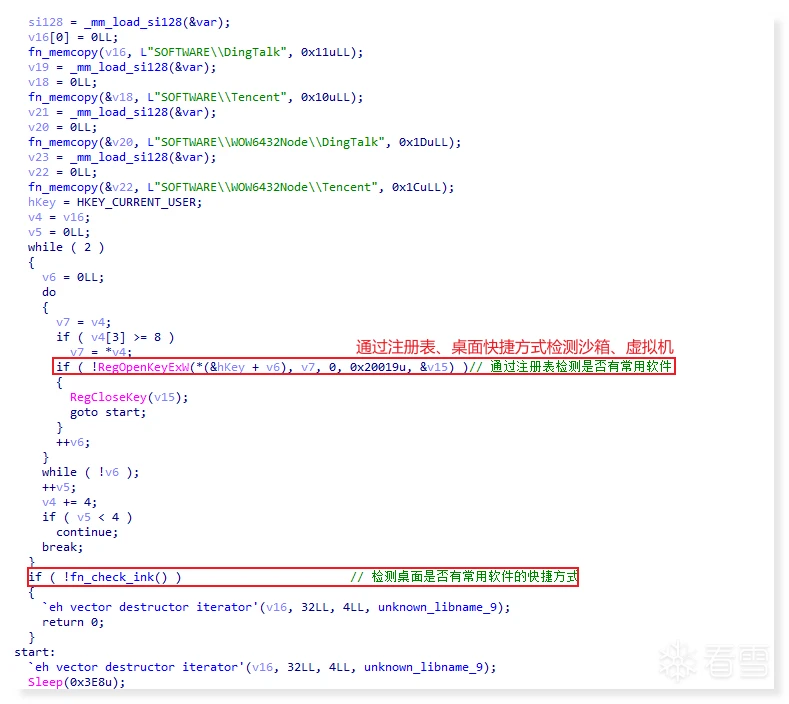This screenshot has height=704, width=789.
Task: Click the "SOFTWARE\\DingTalk" string literal
Action: [x=213, y=52]
